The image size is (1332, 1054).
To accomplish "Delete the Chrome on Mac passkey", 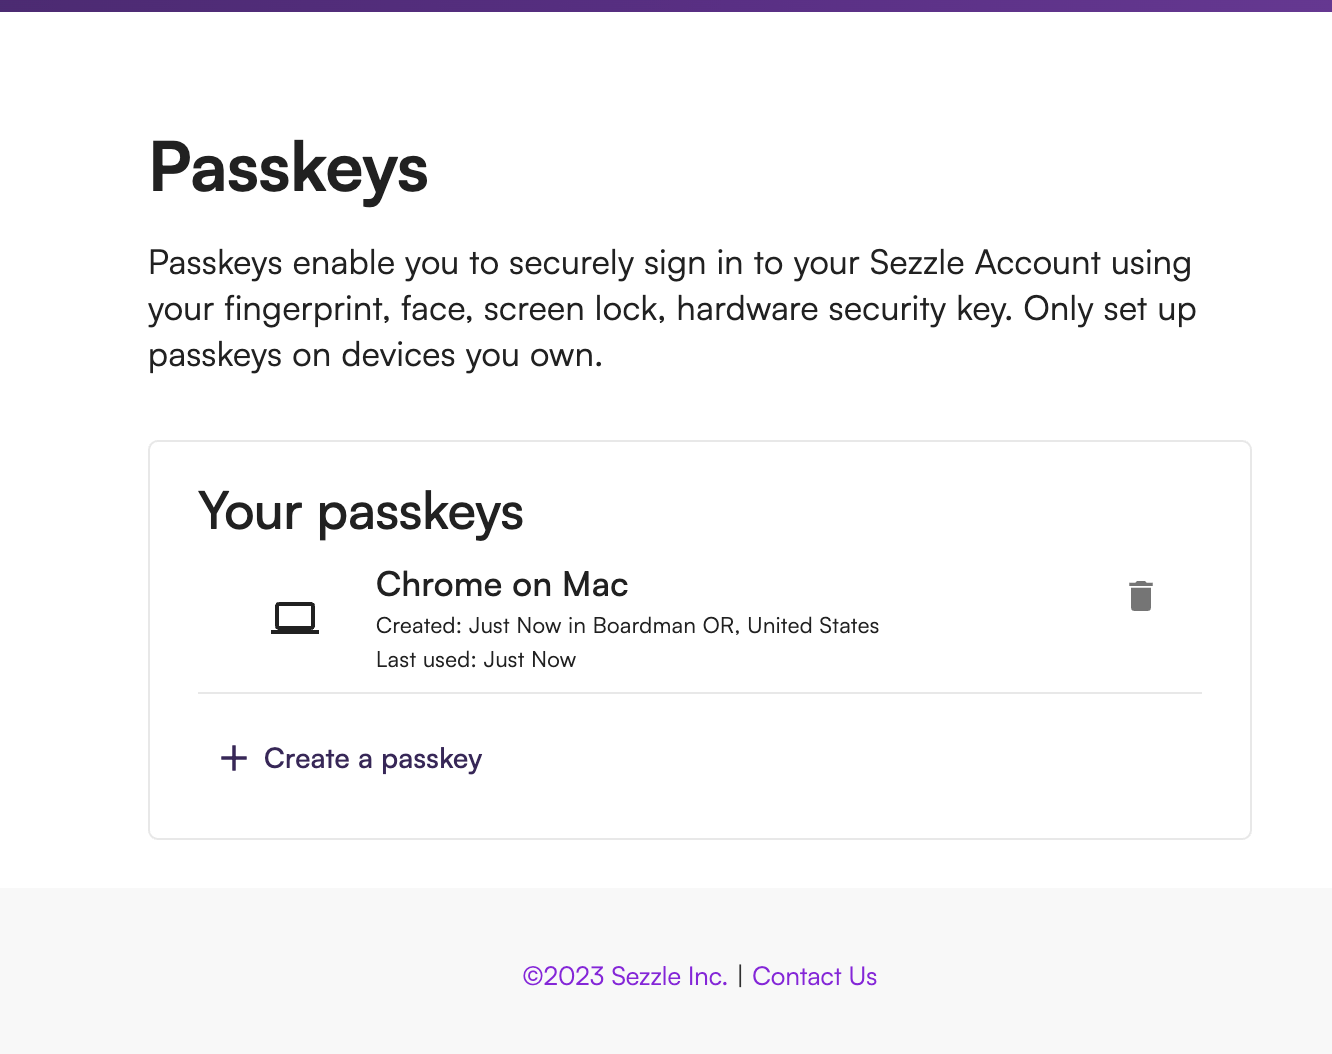I will pyautogui.click(x=1140, y=596).
